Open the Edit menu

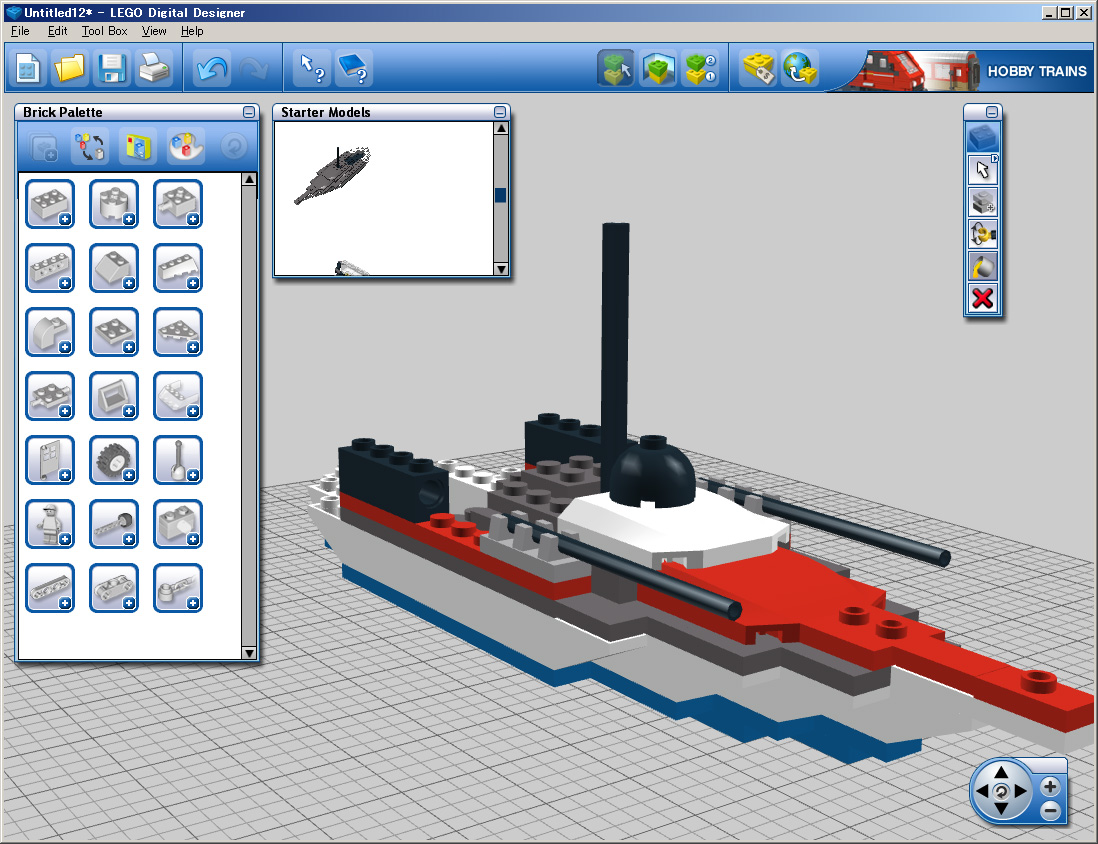point(57,31)
